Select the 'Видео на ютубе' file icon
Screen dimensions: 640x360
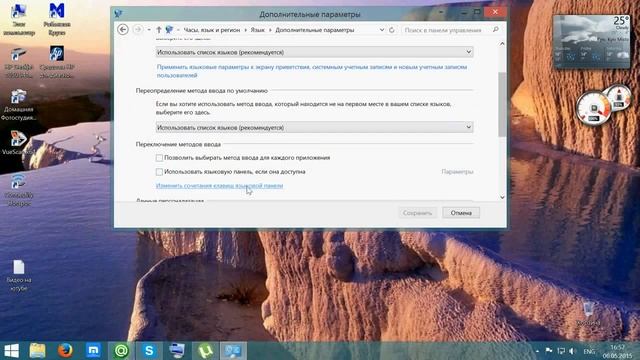19,276
